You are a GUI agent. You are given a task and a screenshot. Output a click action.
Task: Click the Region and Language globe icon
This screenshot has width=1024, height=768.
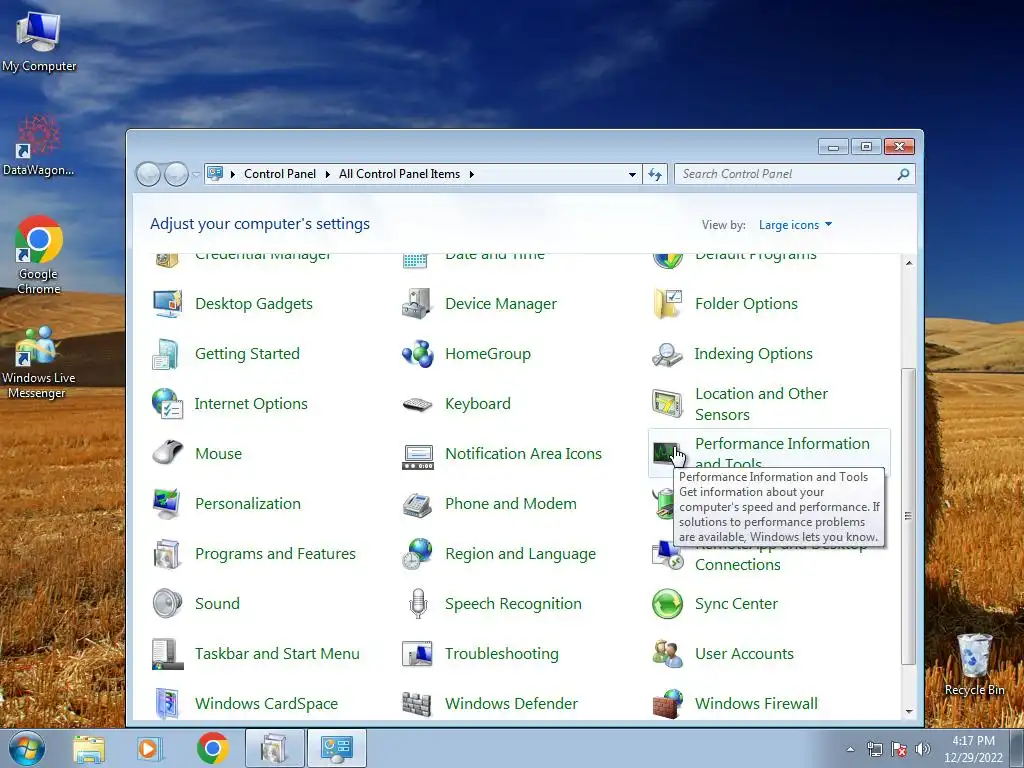(417, 554)
